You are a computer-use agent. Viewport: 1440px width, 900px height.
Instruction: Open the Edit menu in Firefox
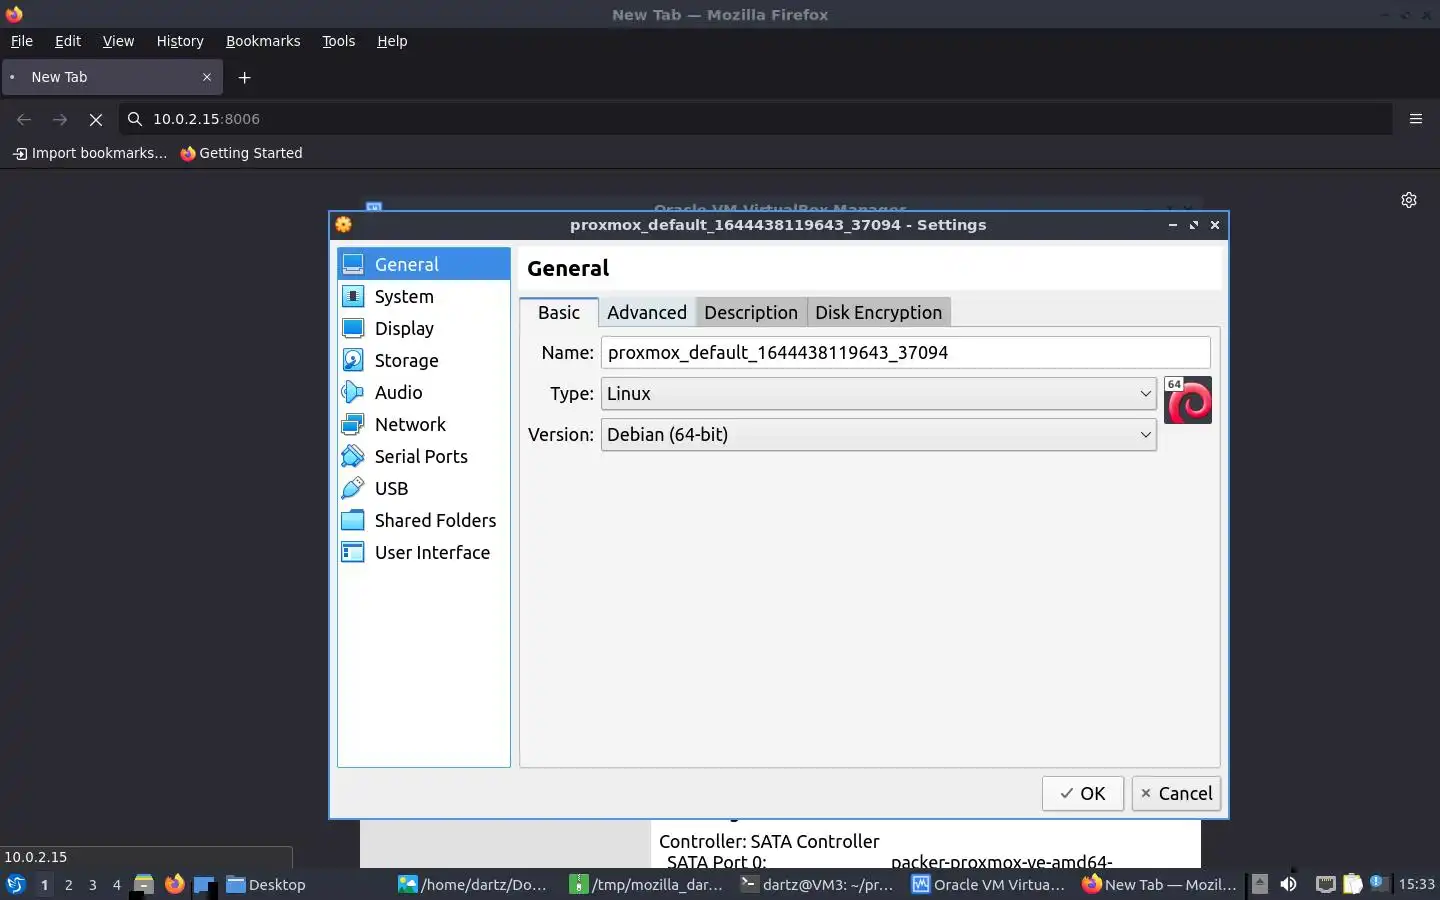coord(68,41)
